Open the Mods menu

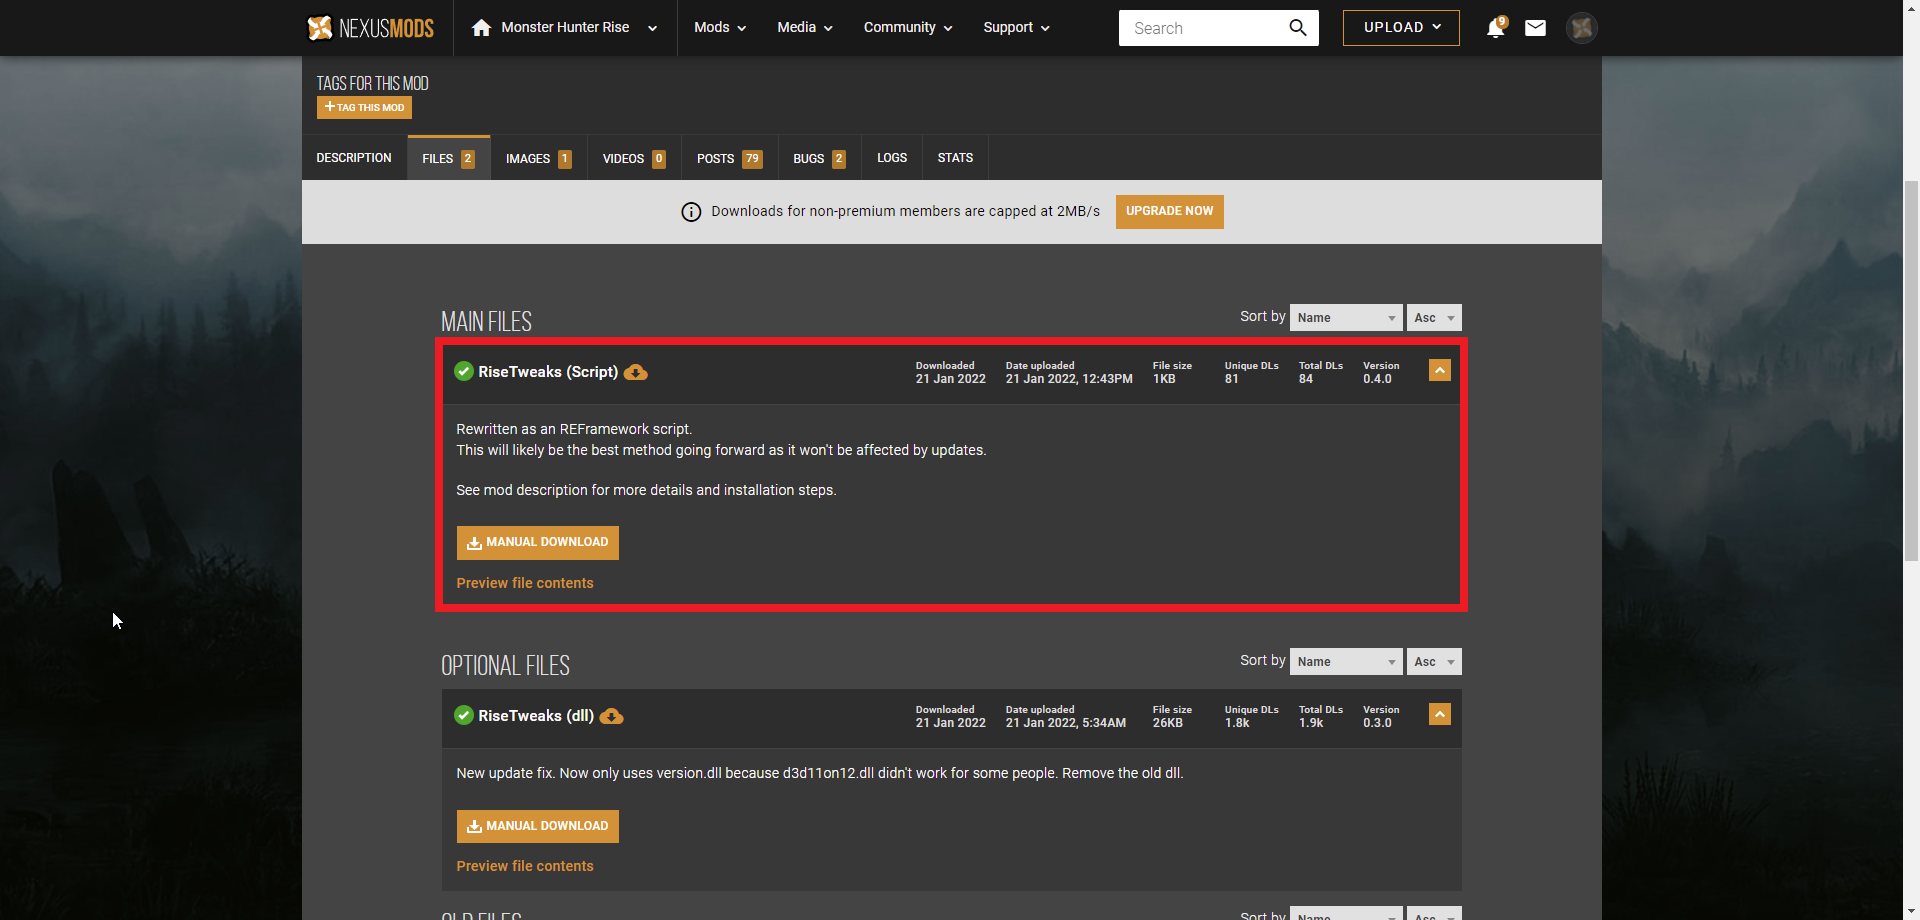coord(720,28)
